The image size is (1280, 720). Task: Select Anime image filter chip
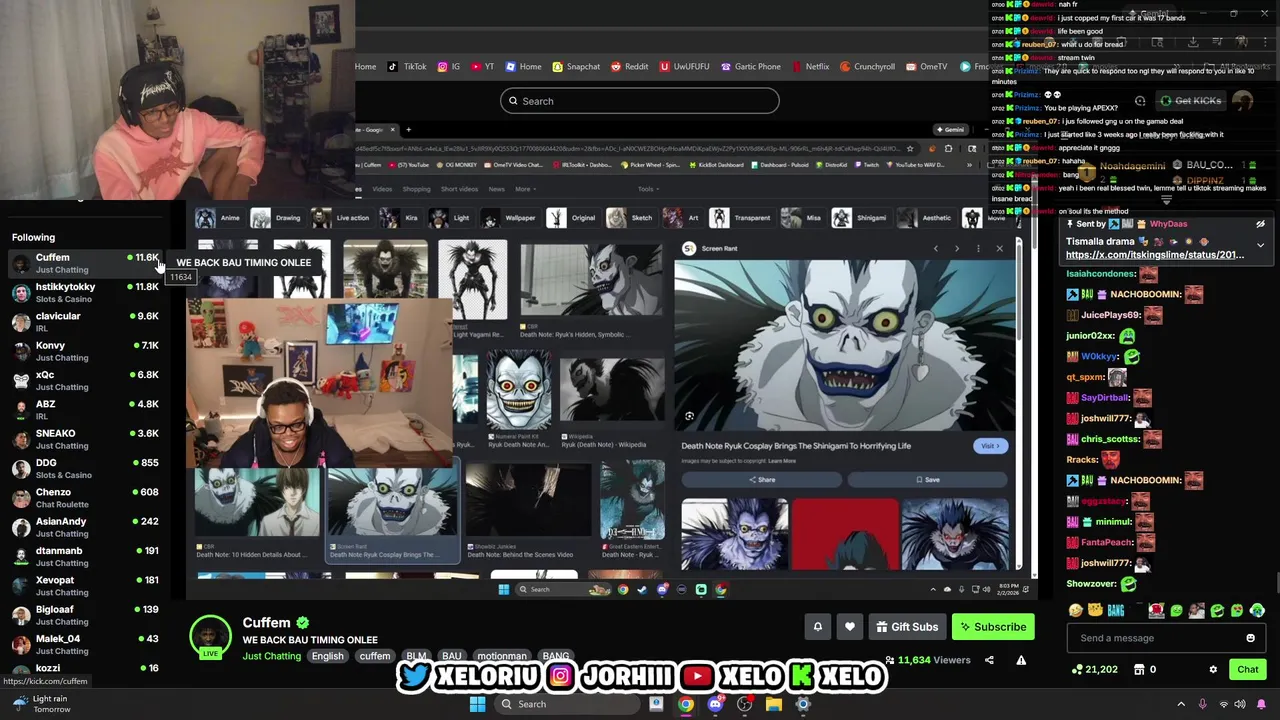[x=218, y=218]
